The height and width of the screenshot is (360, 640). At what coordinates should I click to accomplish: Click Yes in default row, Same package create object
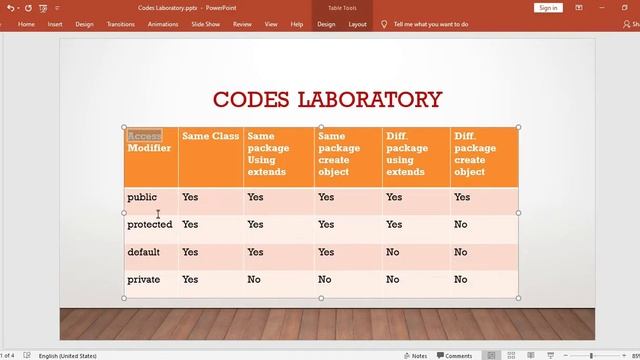pyautogui.click(x=326, y=252)
